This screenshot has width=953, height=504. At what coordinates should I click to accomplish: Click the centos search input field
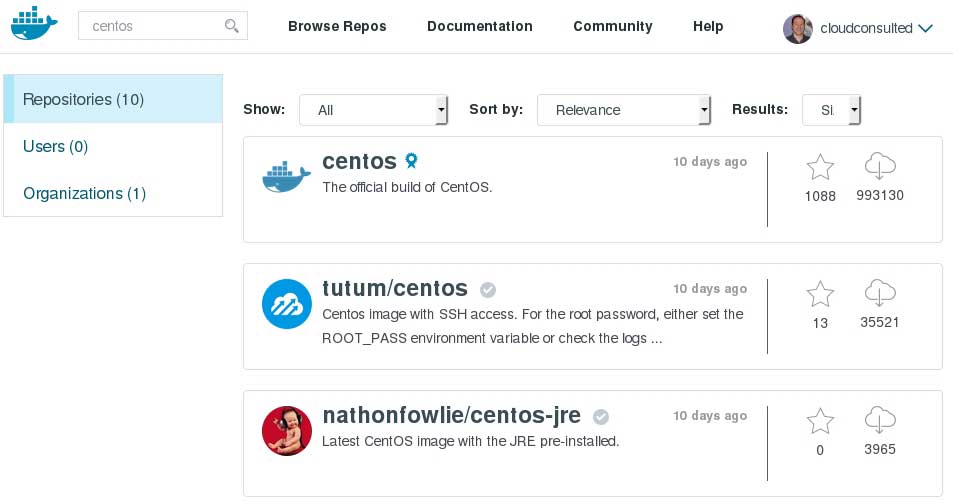pyautogui.click(x=150, y=26)
